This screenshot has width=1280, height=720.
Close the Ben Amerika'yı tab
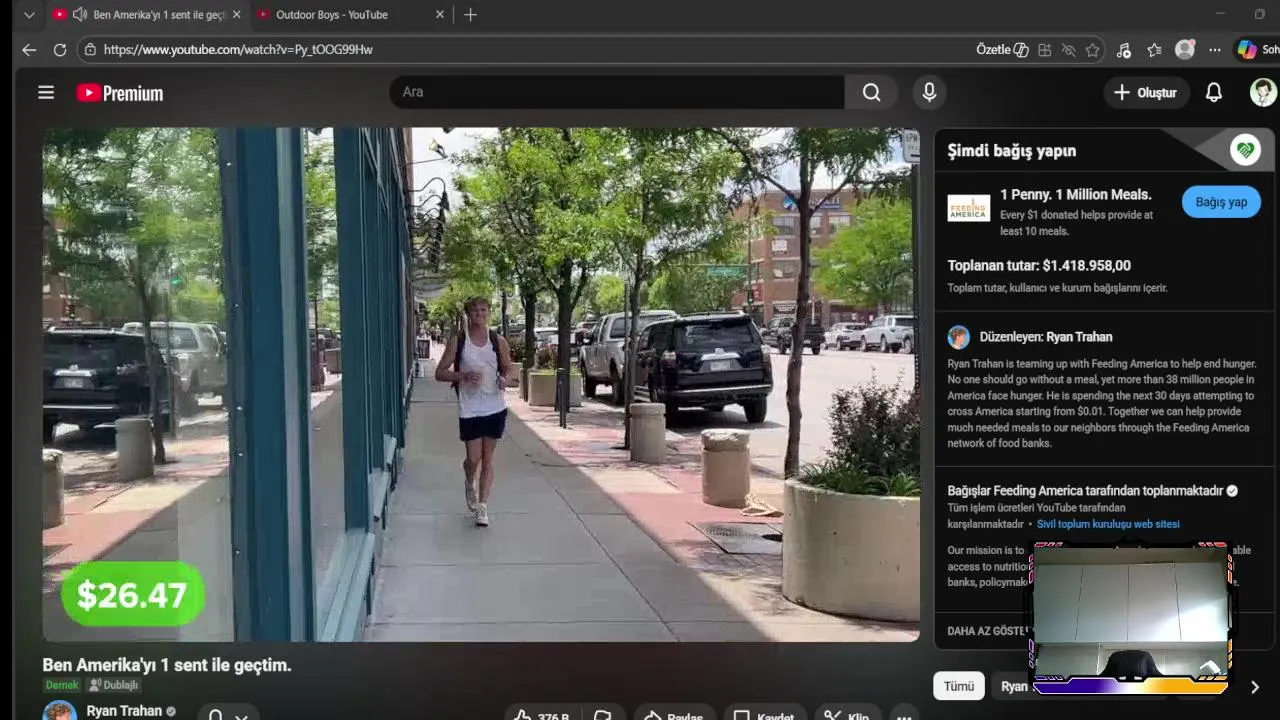[x=236, y=14]
